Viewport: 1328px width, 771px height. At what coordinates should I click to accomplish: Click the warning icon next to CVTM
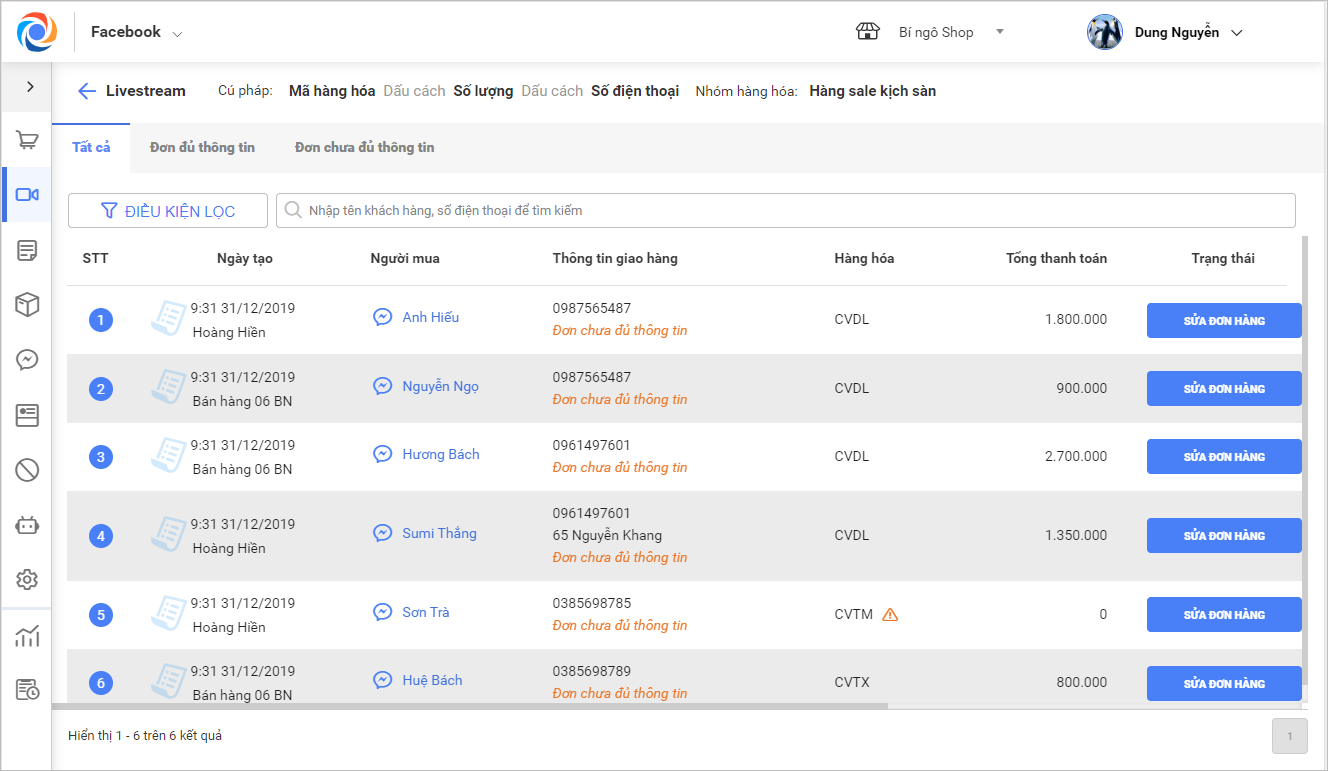[x=890, y=615]
